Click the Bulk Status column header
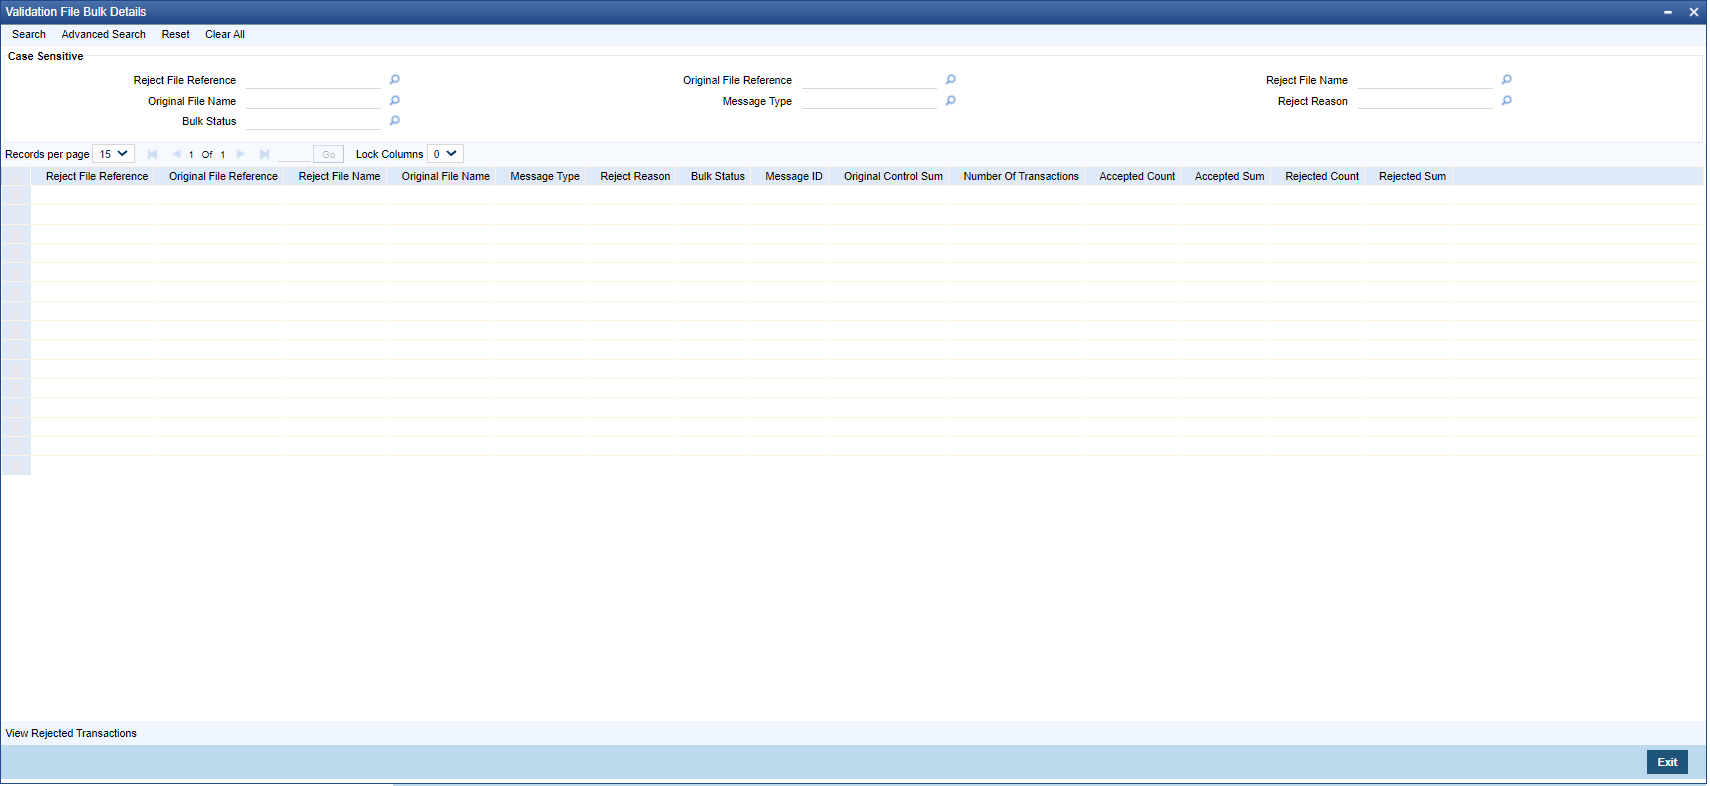This screenshot has height=786, width=1710. 718,176
